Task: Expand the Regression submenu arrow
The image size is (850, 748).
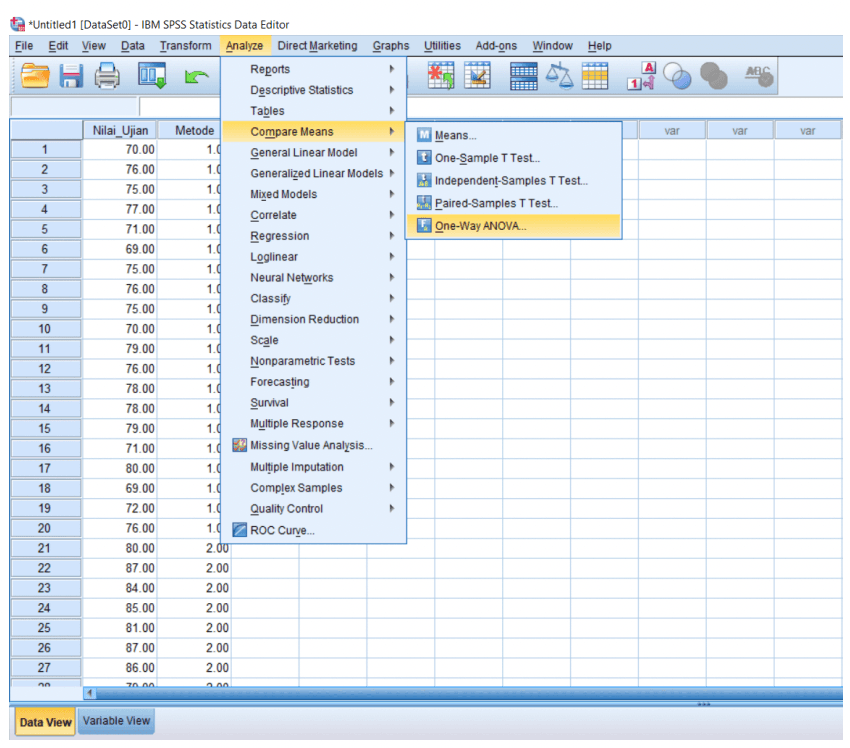Action: [391, 236]
